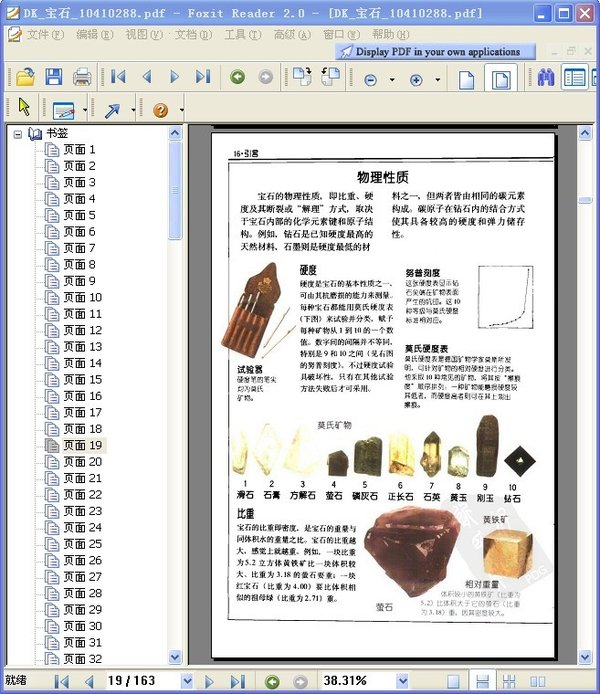The image size is (600, 694).
Task: Click the binoculars search icon
Action: tap(545, 78)
